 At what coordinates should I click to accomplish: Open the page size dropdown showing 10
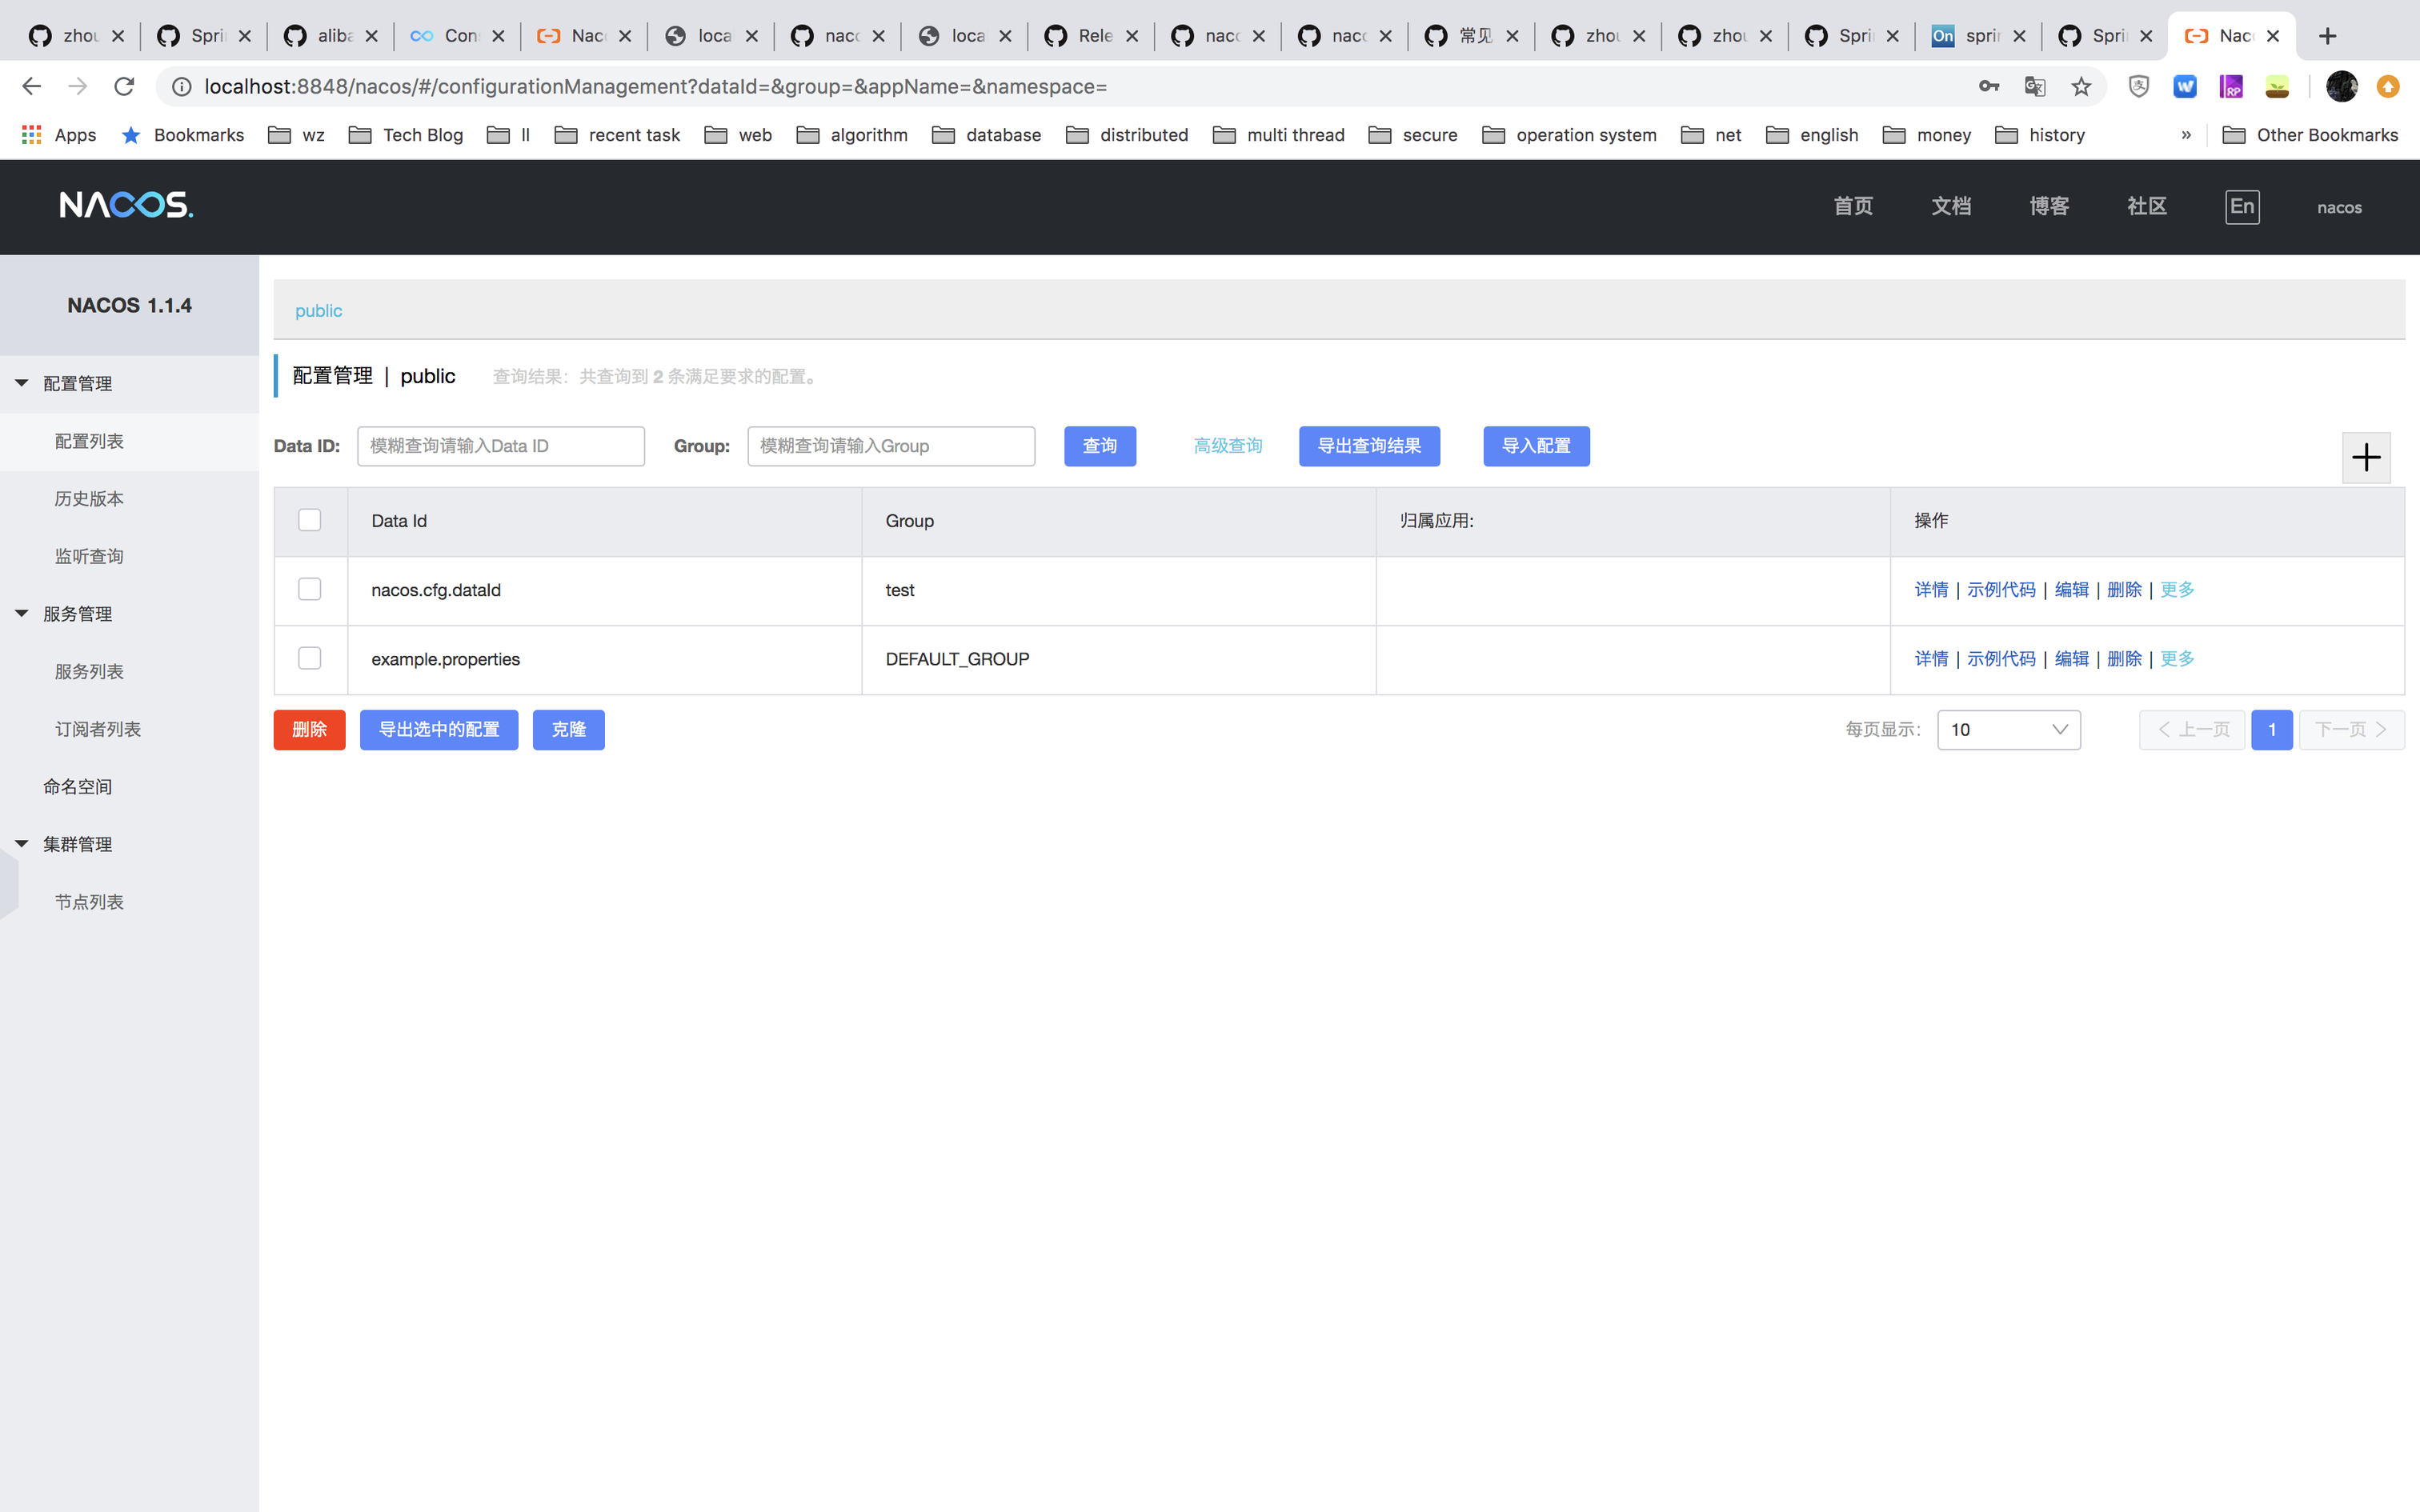pos(2008,729)
